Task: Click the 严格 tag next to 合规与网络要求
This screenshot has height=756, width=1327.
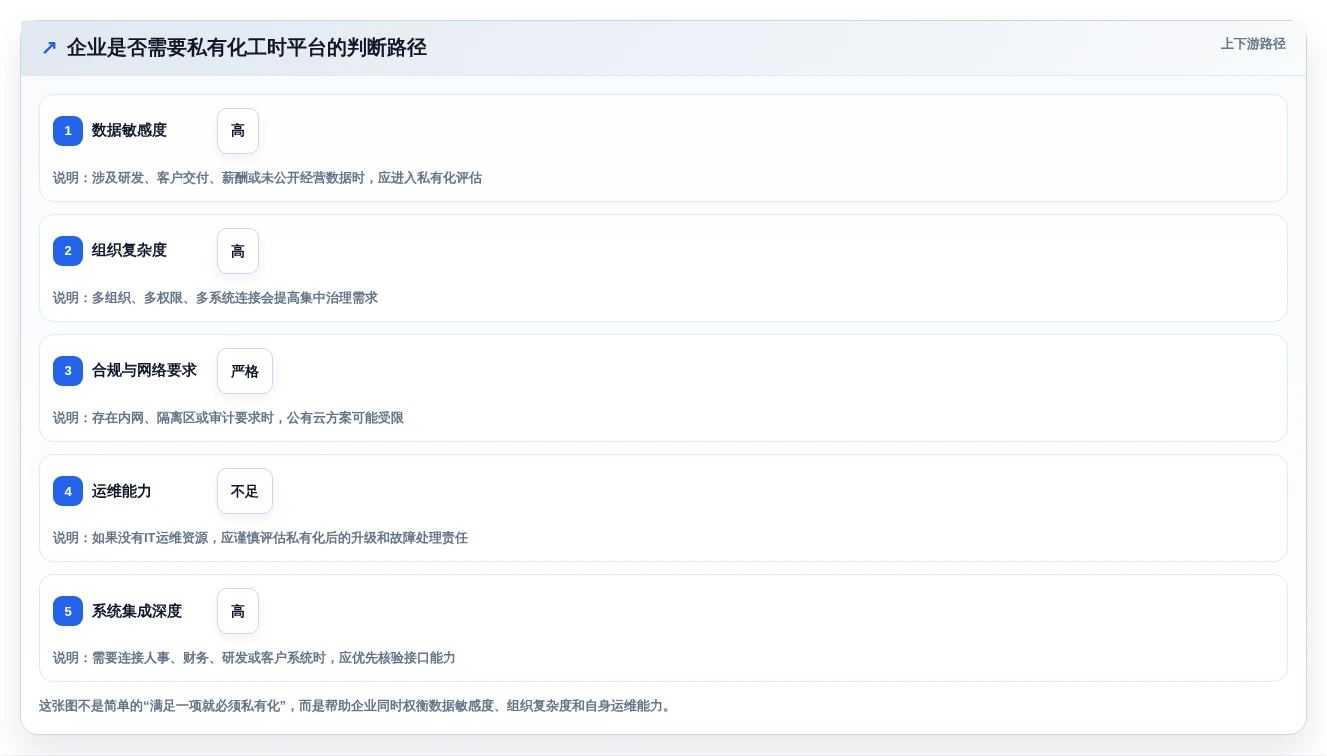Action: [245, 371]
